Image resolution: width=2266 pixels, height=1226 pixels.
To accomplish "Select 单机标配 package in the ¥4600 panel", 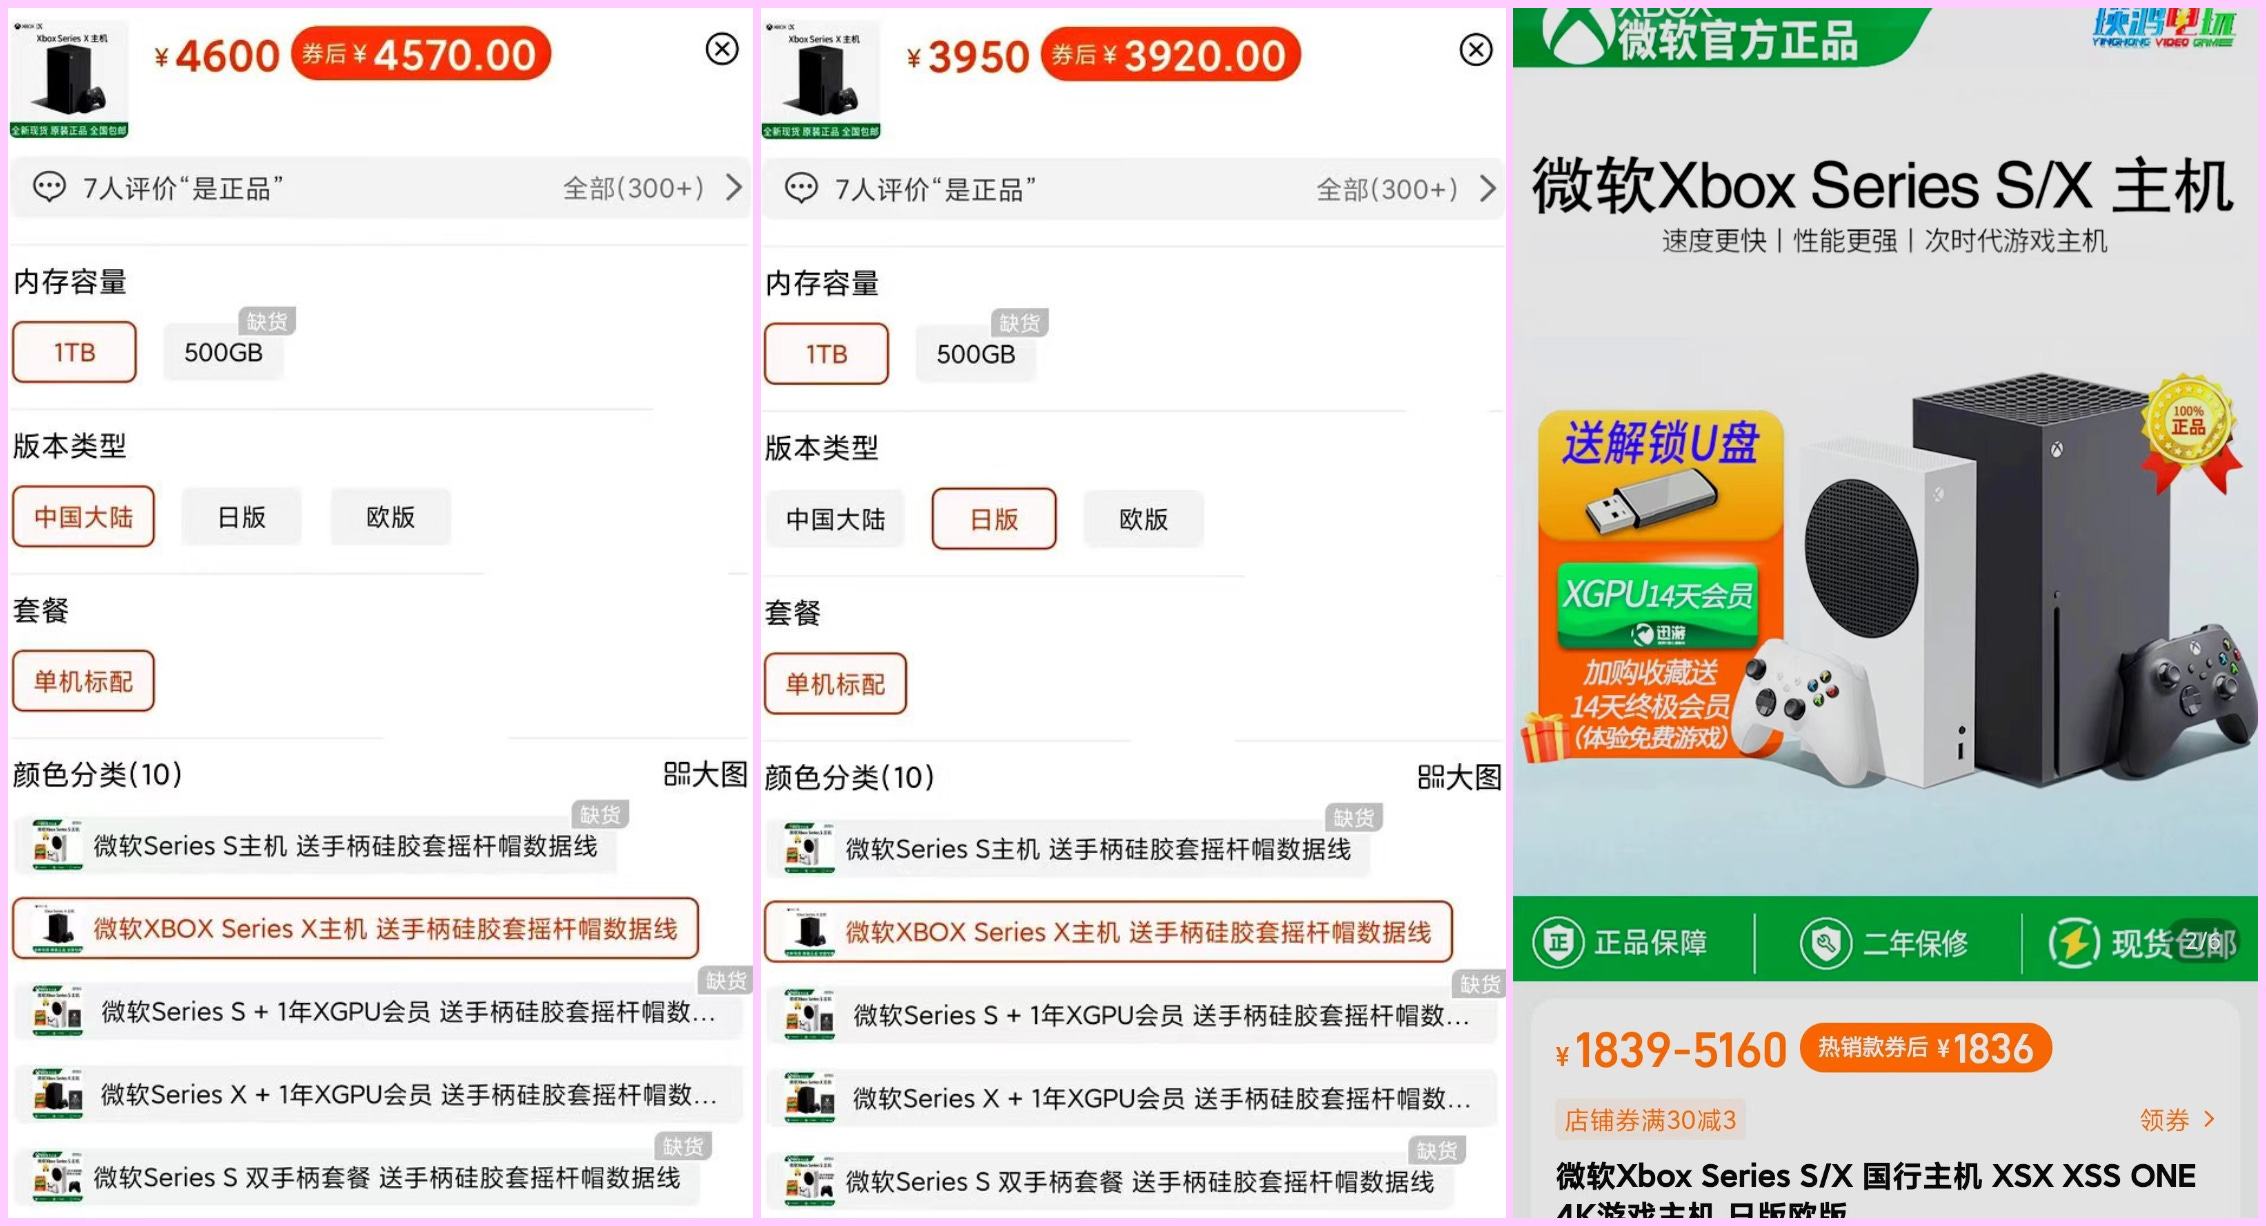I will coord(83,681).
